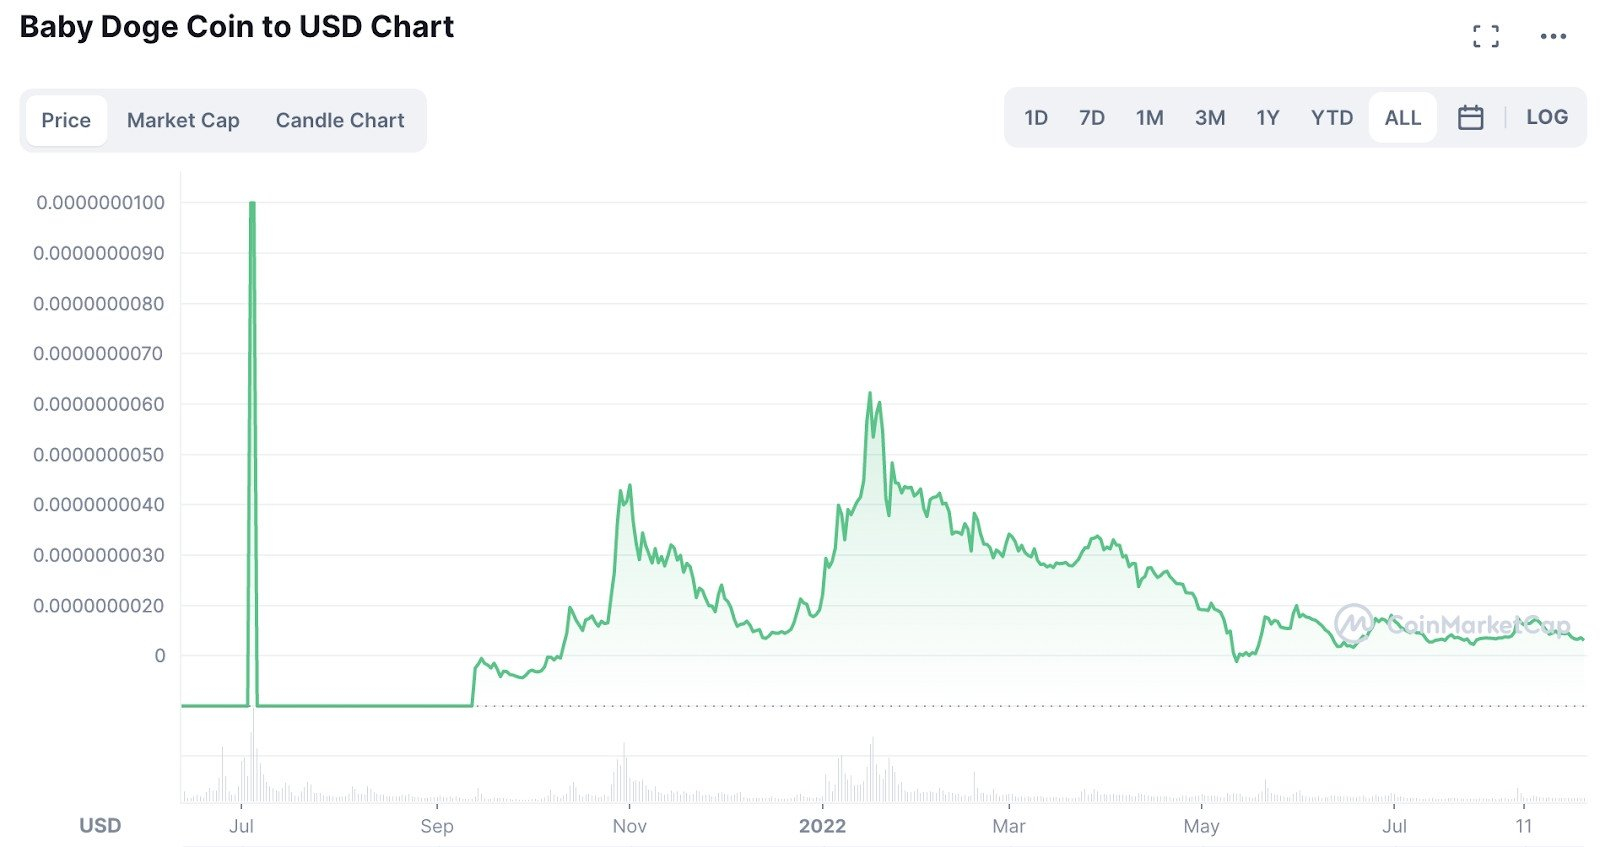The height and width of the screenshot is (847, 1600).
Task: Open the fullscreen chart view icon
Action: click(x=1486, y=36)
